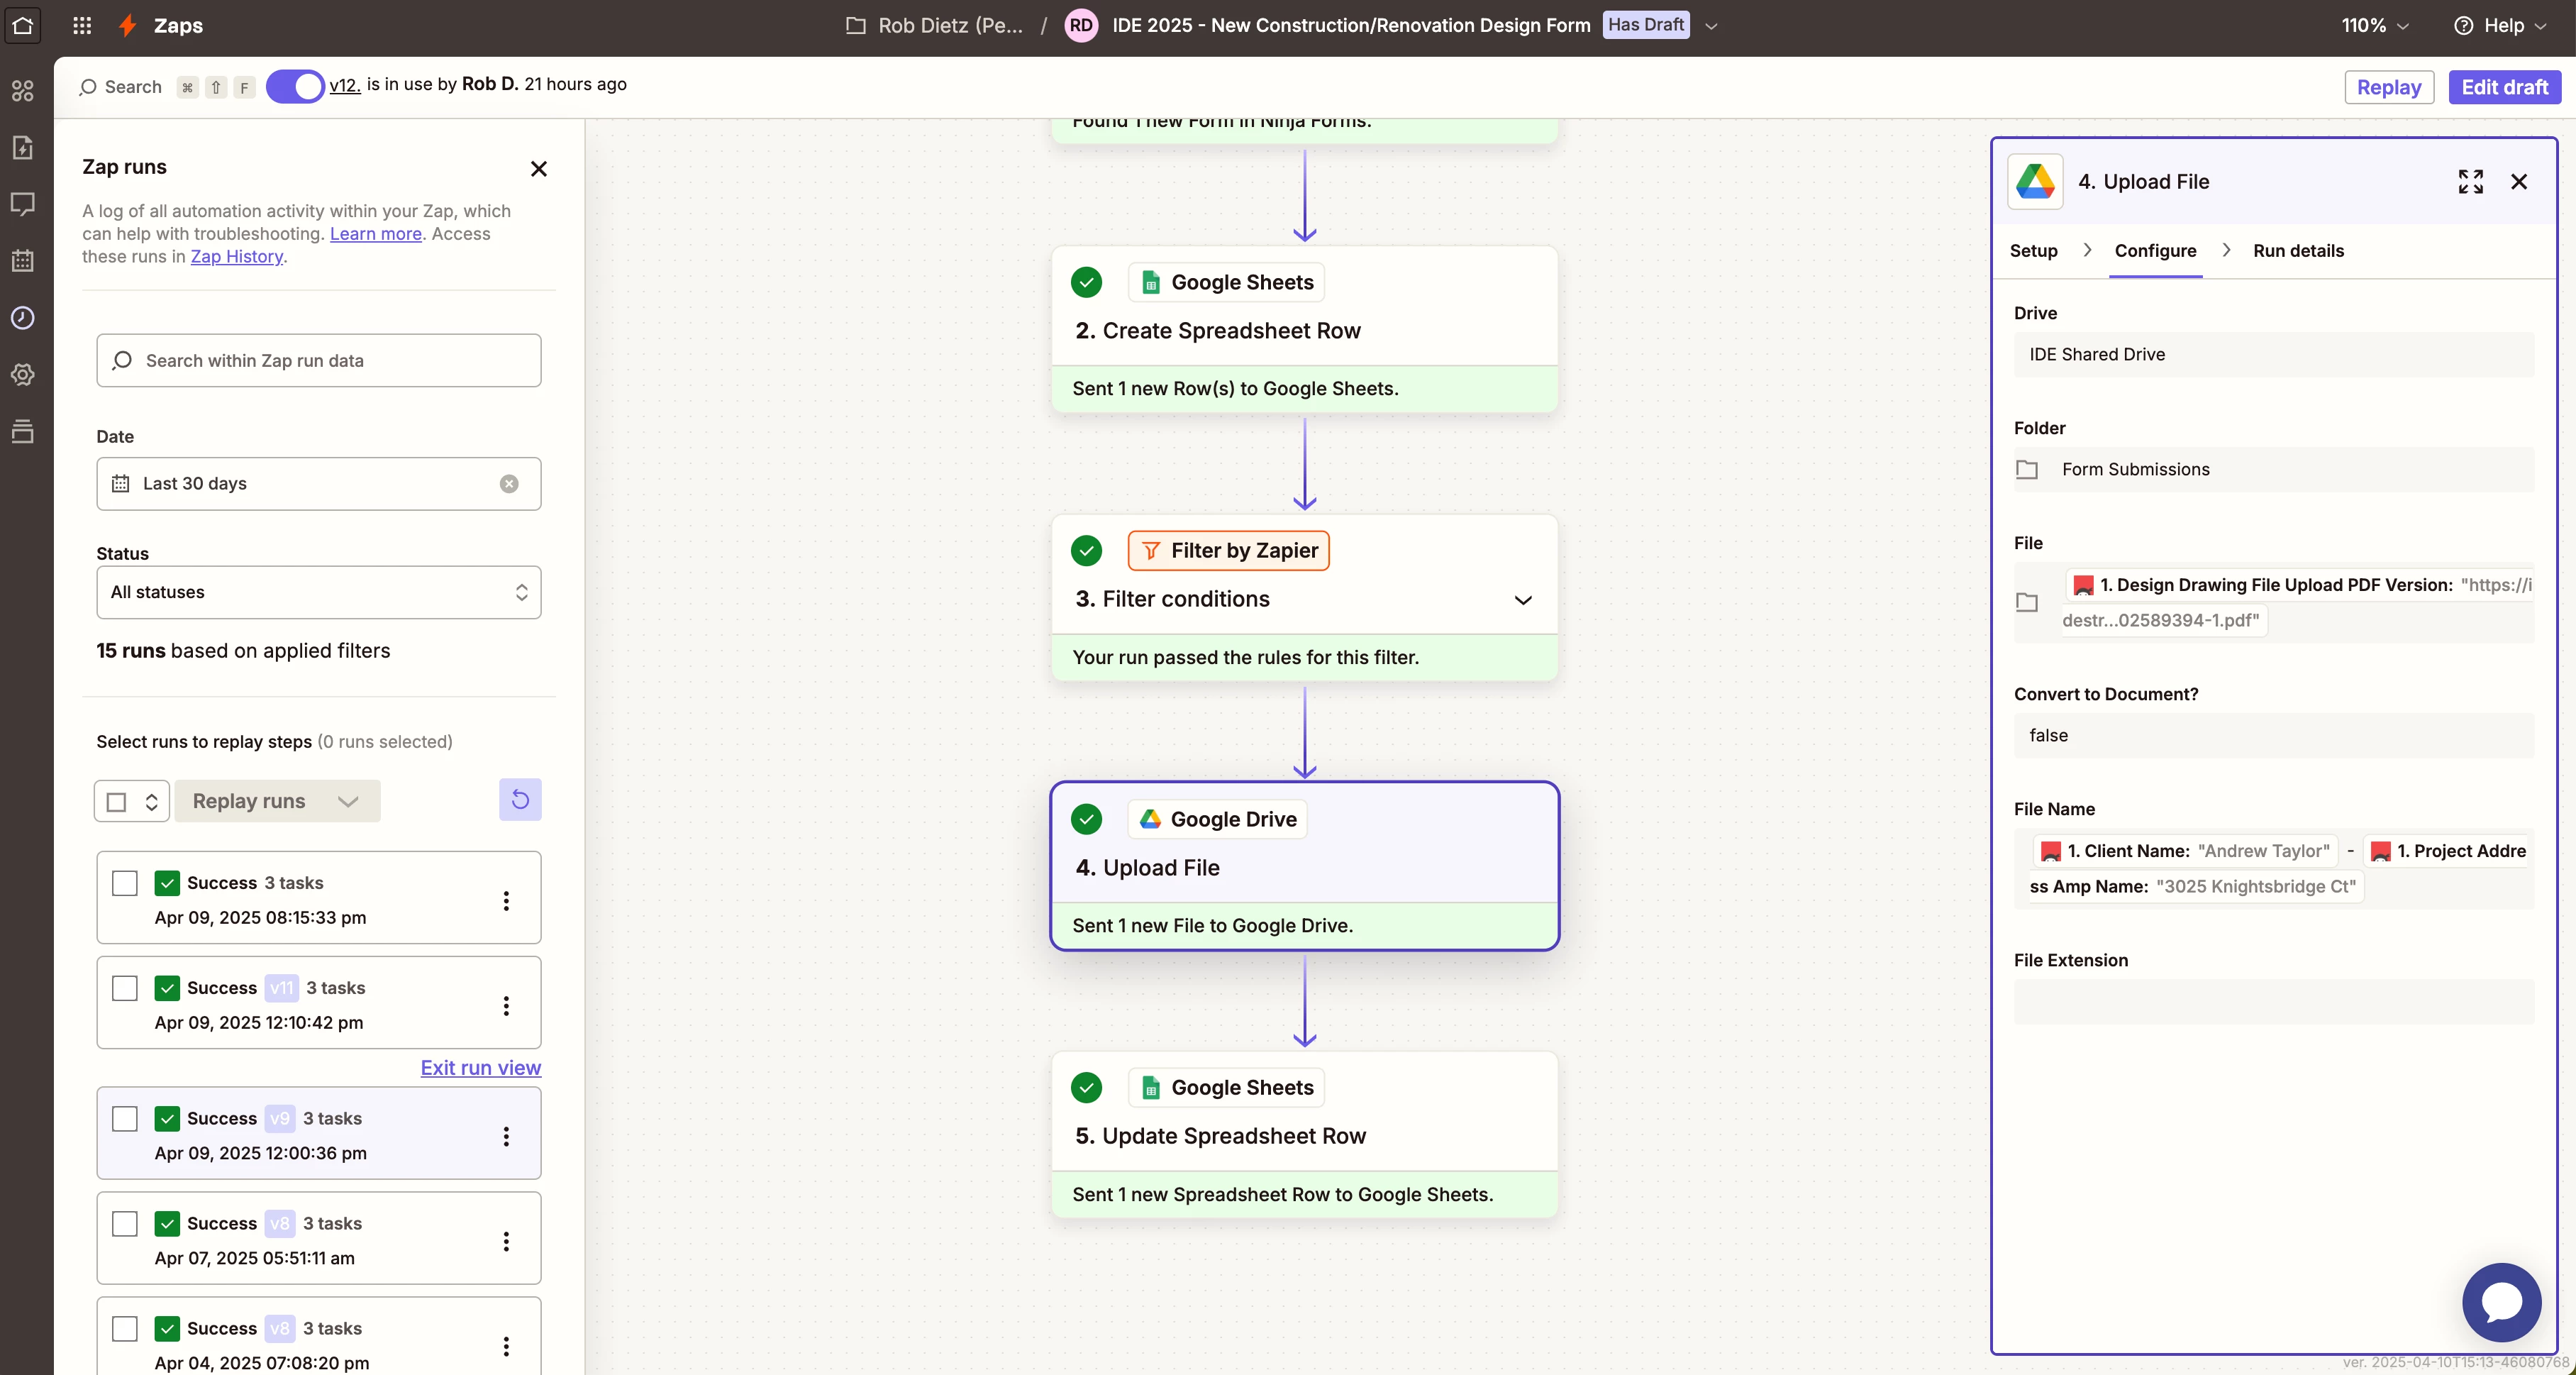Click the Form Submissions folder field
The width and height of the screenshot is (2576, 1375).
coord(2273,470)
